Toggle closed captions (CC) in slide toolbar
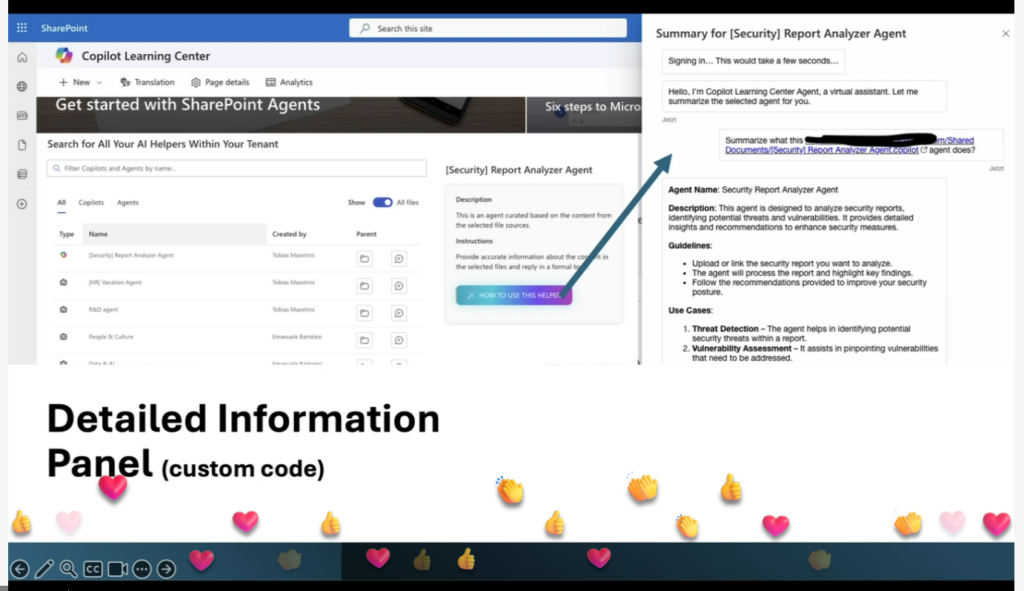 click(x=93, y=569)
